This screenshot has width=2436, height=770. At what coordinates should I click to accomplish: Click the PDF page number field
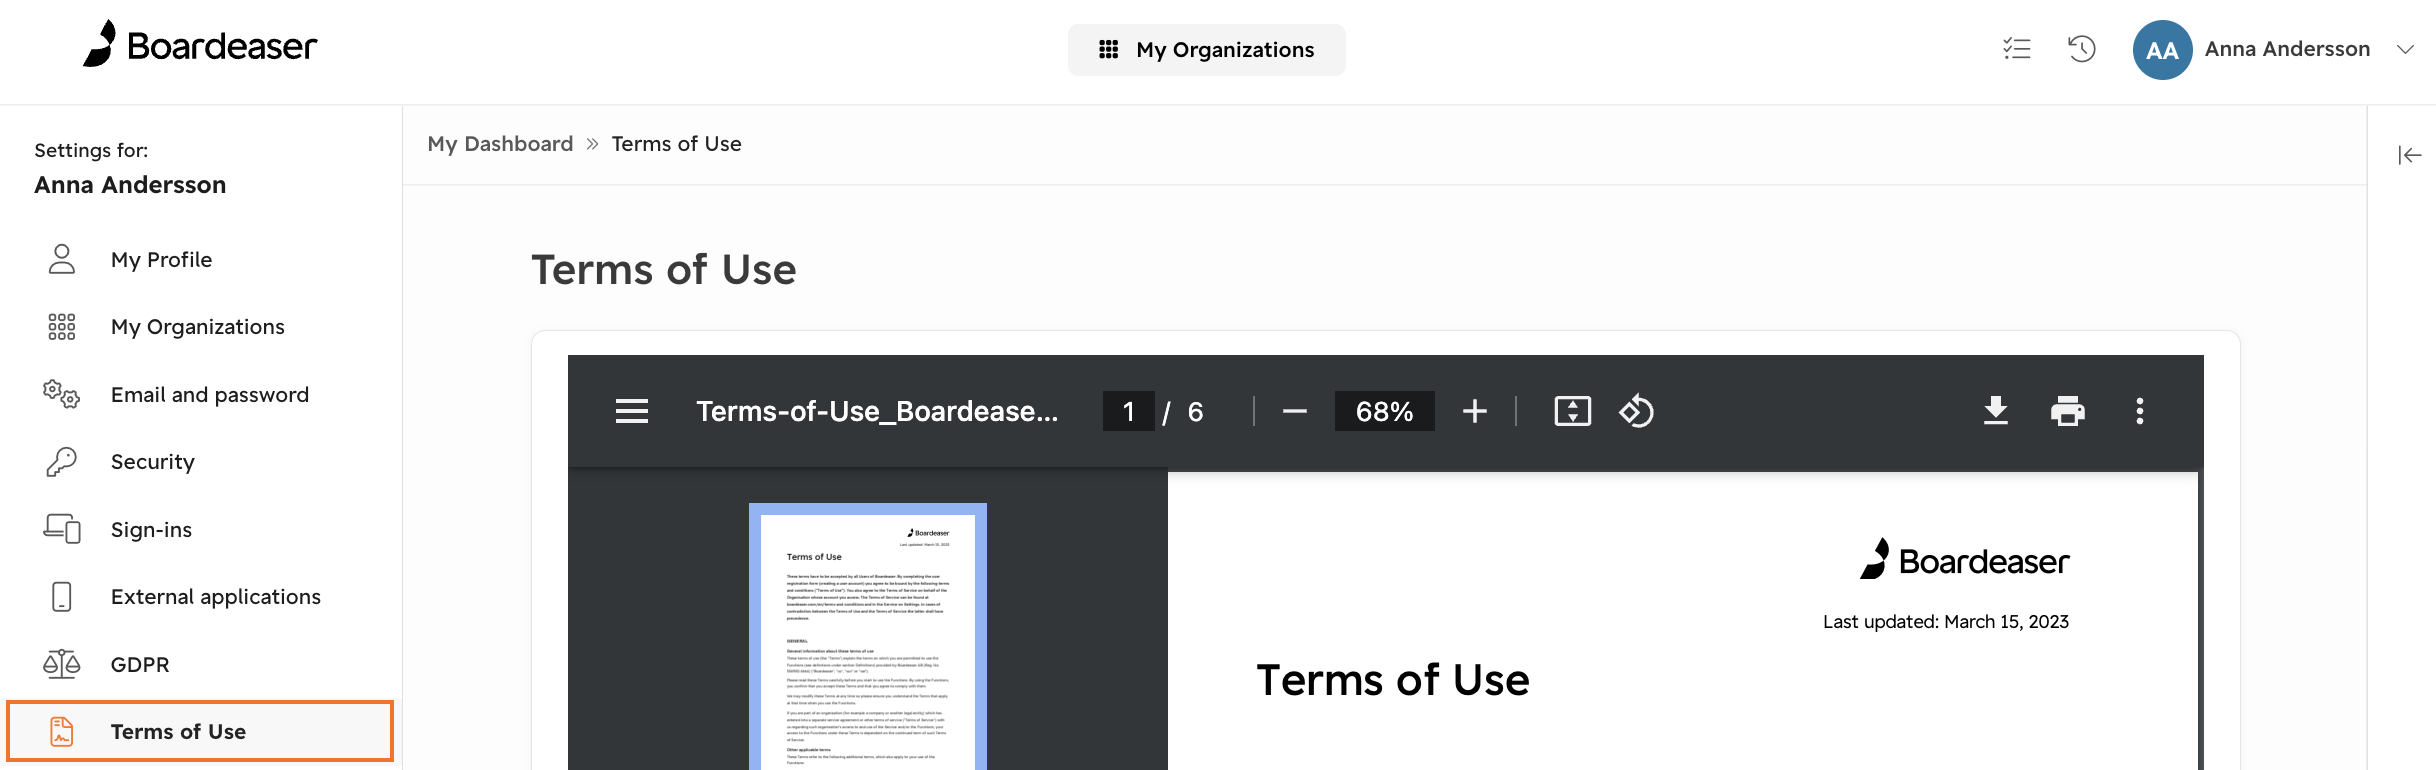coord(1129,411)
